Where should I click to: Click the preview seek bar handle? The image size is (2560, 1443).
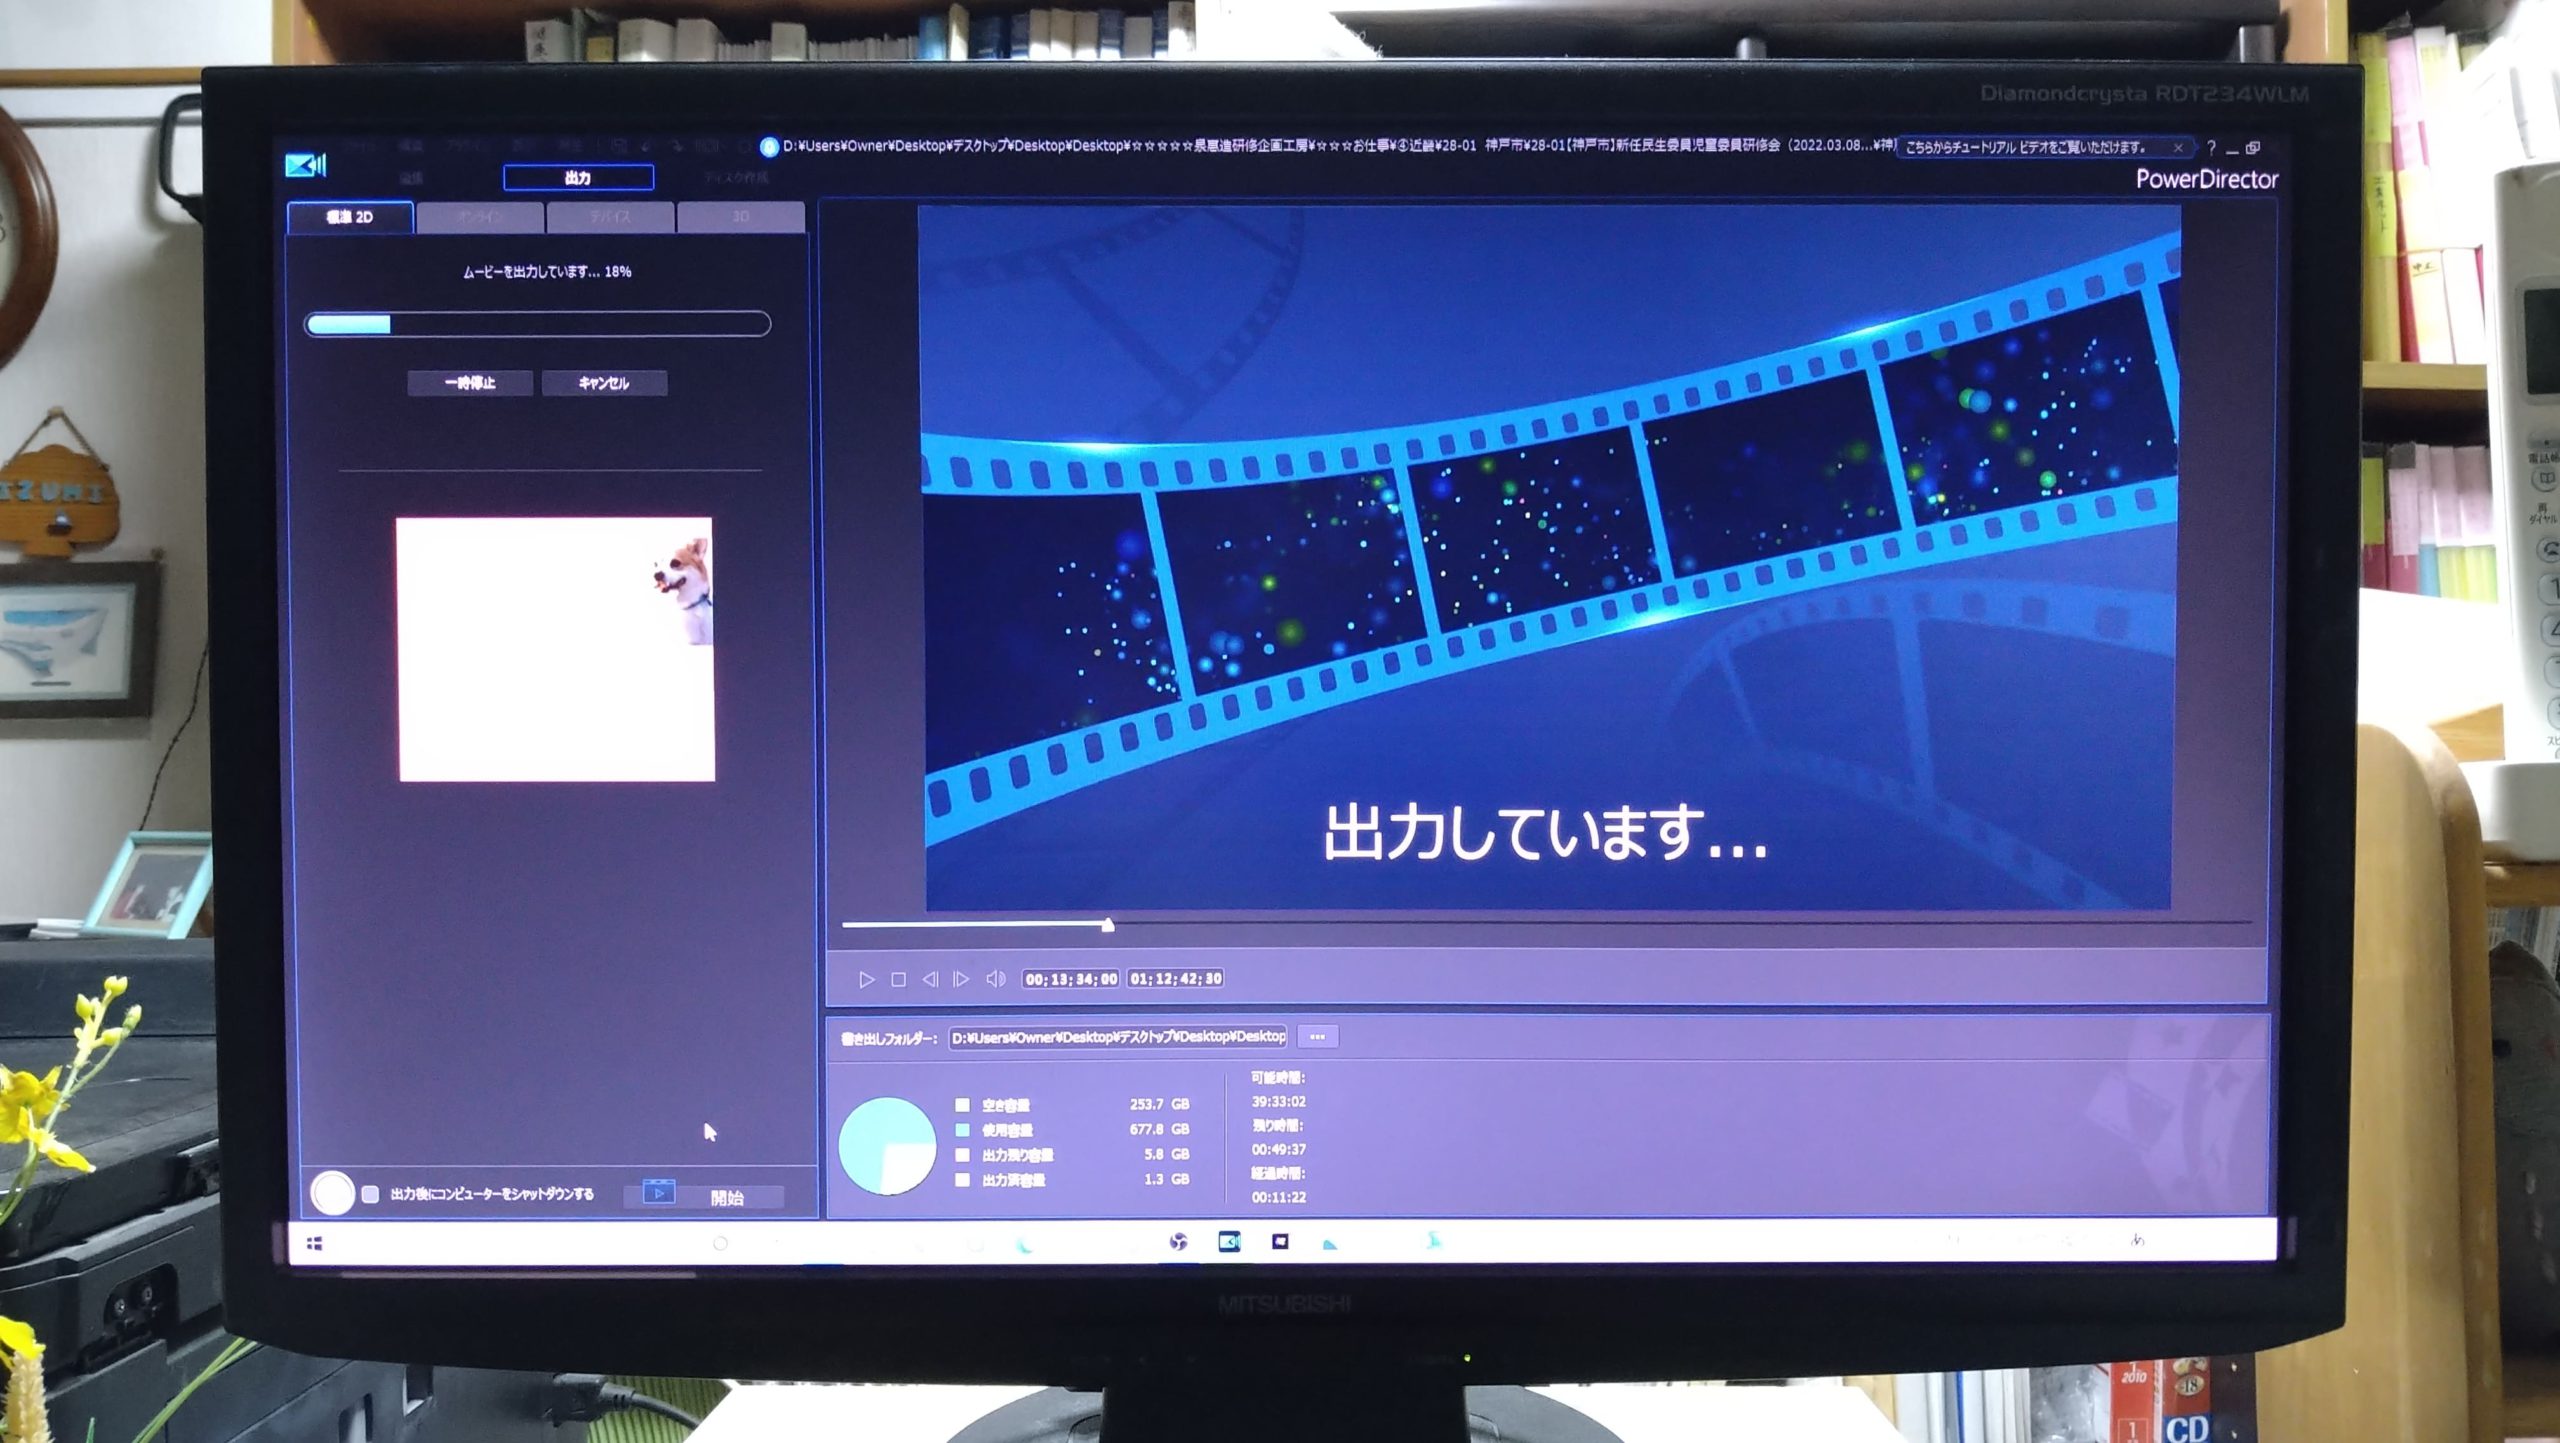pyautogui.click(x=1108, y=925)
